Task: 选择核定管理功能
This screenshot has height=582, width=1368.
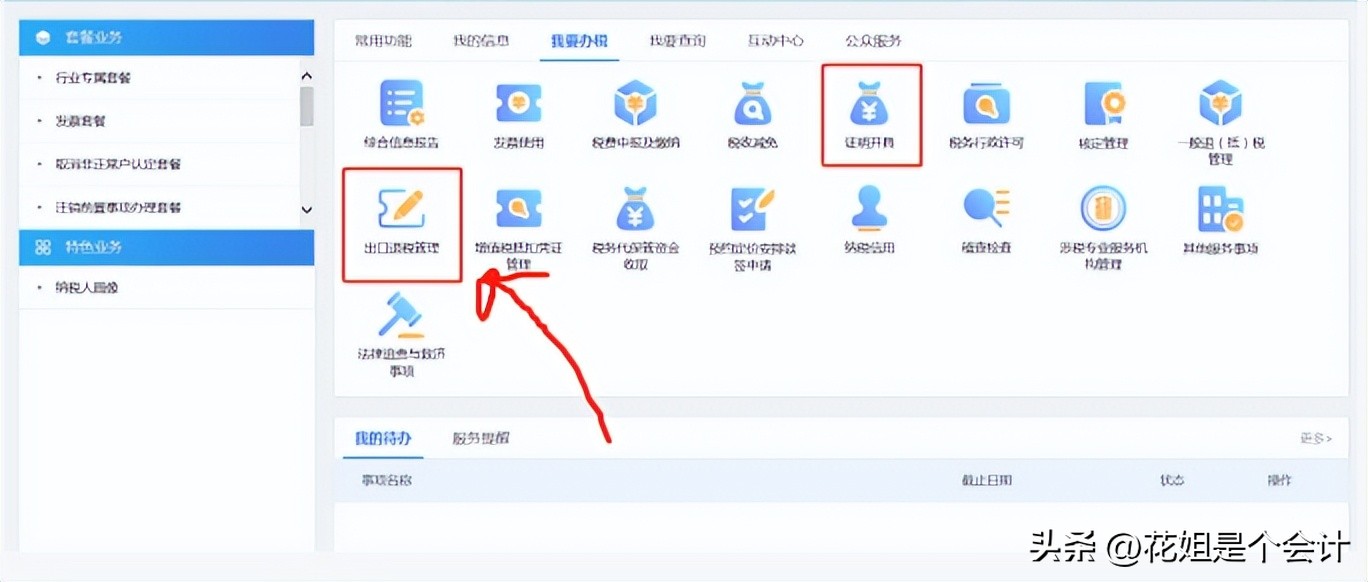Action: [x=1103, y=110]
